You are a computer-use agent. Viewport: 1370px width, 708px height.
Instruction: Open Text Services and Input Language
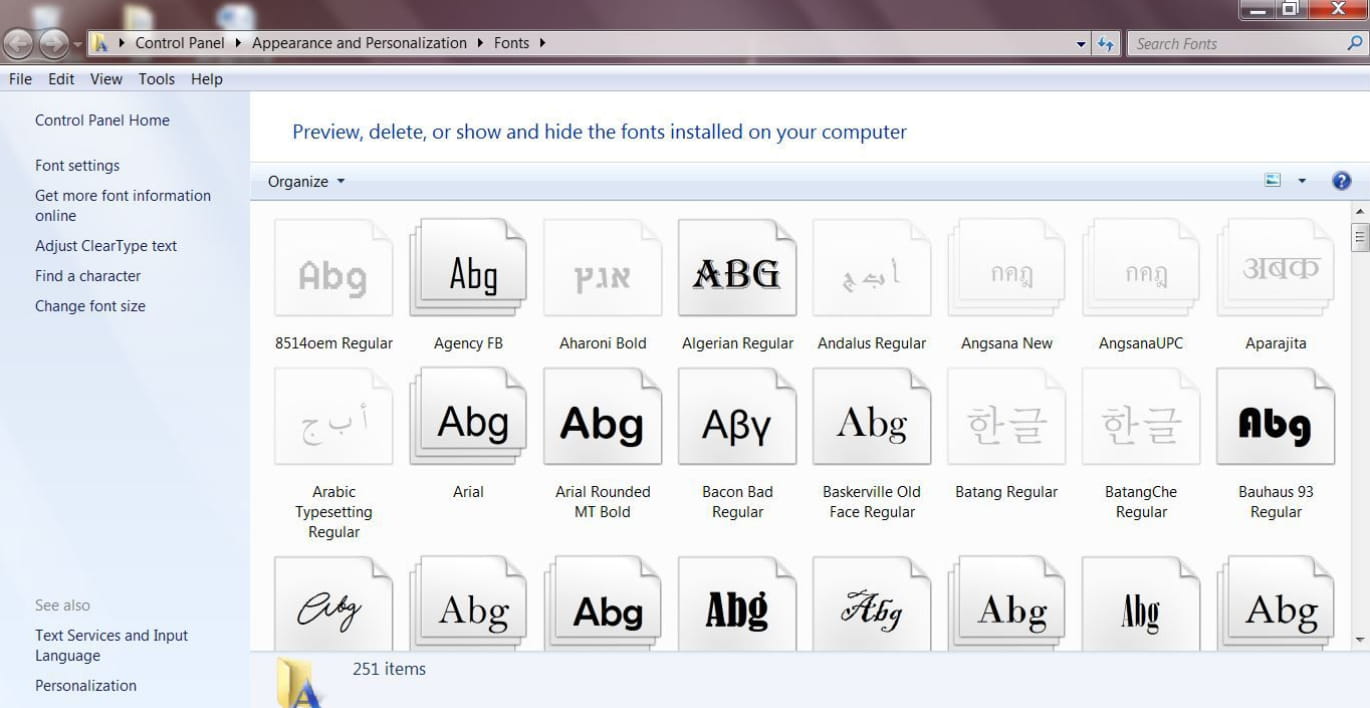pyautogui.click(x=111, y=645)
